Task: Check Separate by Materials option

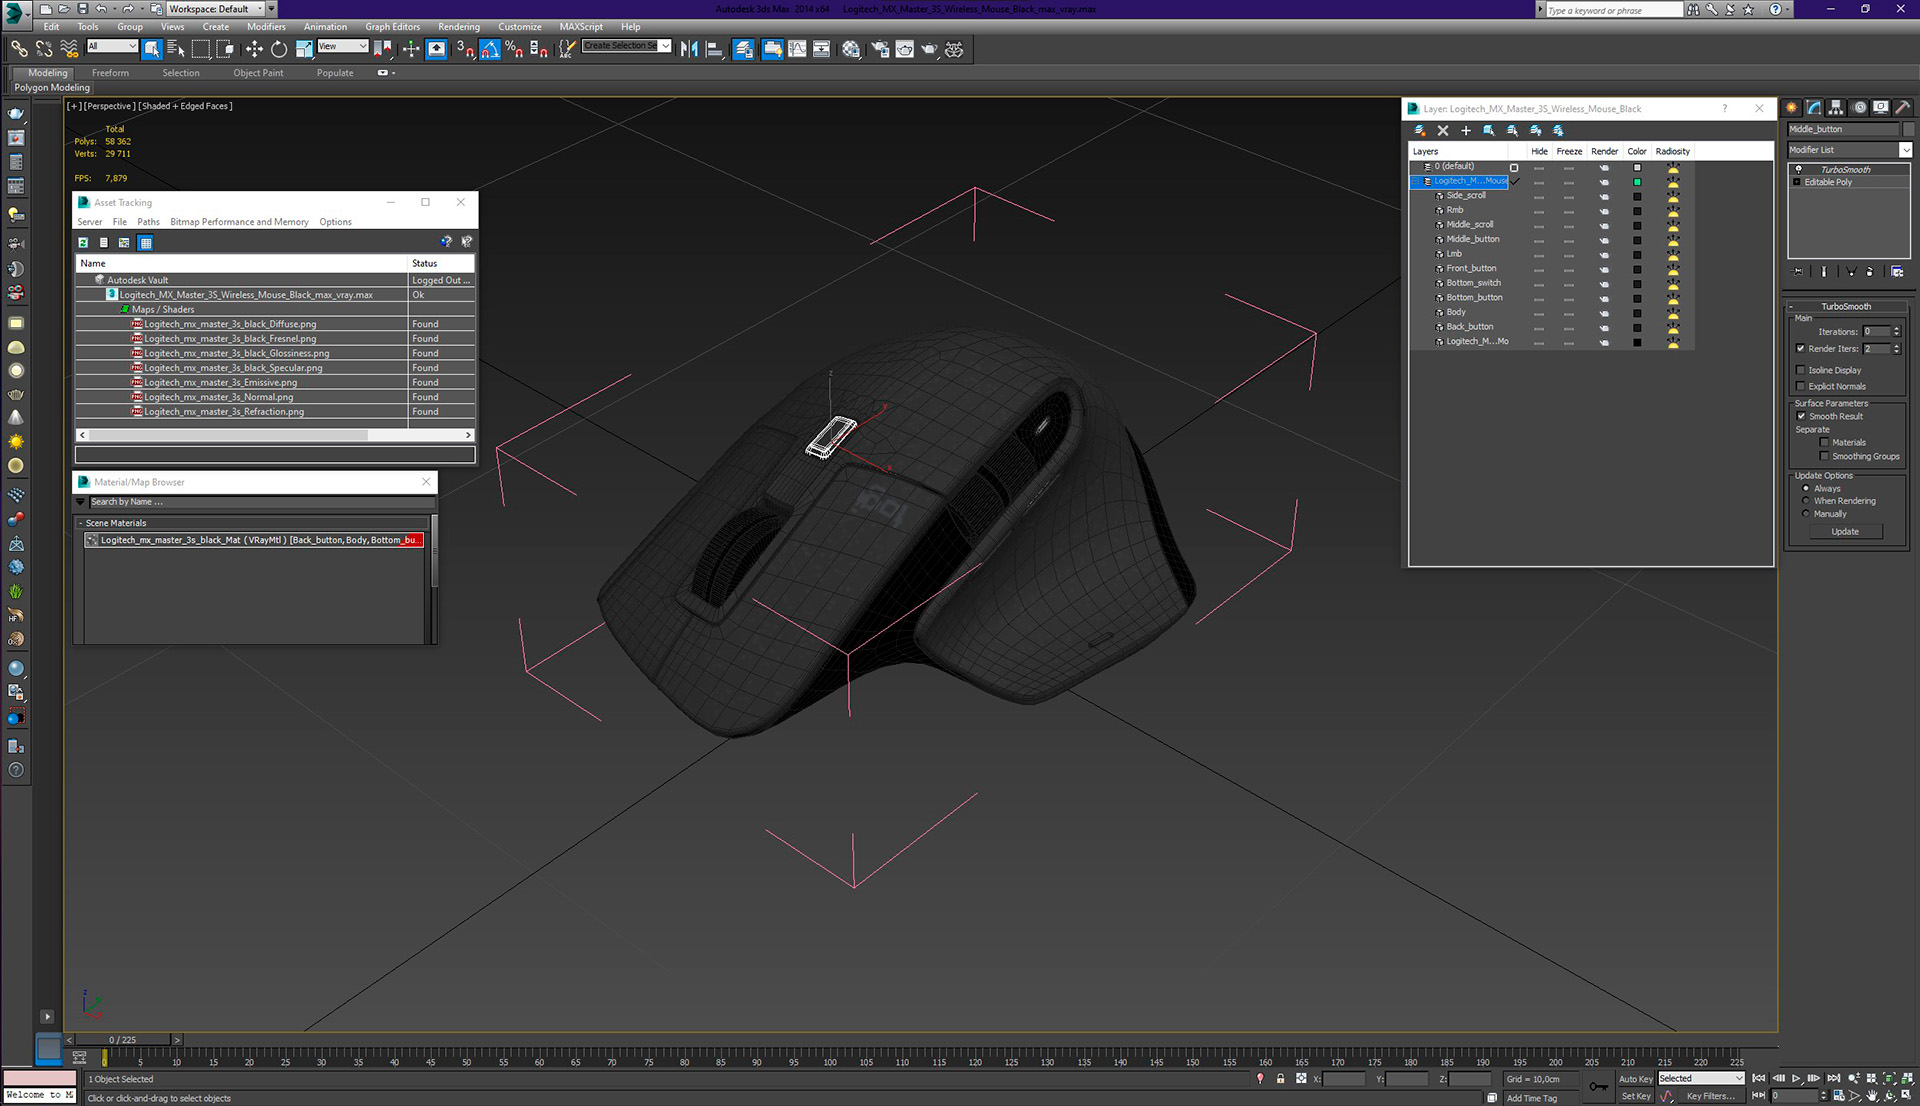Action: [x=1824, y=443]
